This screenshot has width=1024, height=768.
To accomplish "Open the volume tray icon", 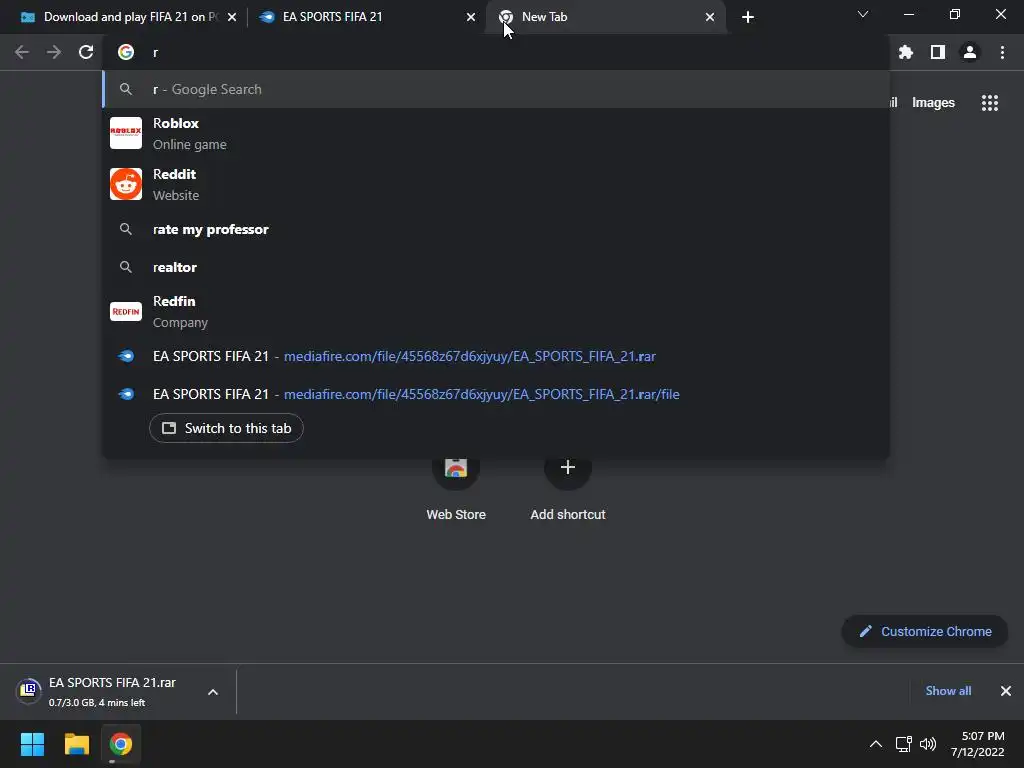I will click(928, 744).
